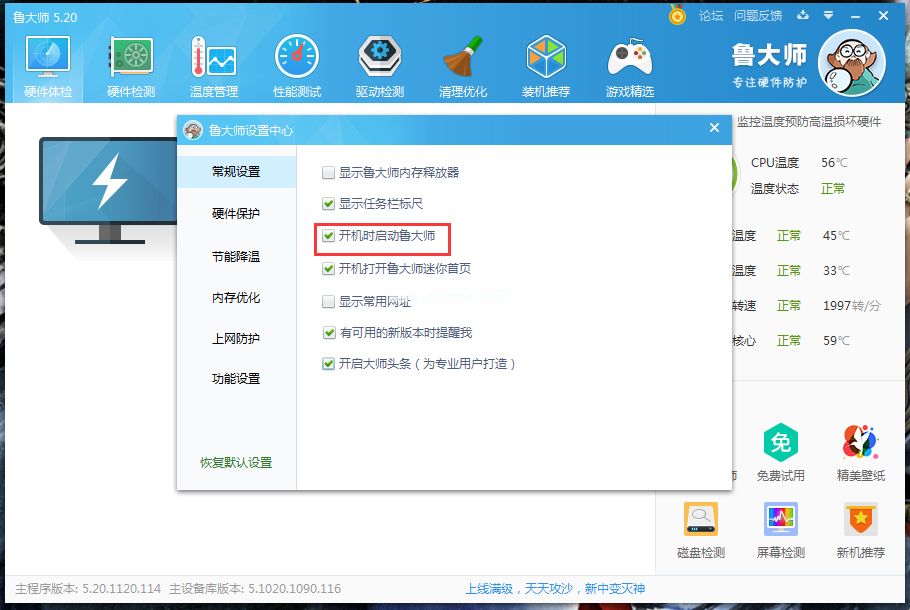The image size is (910, 610).
Task: Run 磁盘检测 disk detection
Action: click(700, 528)
